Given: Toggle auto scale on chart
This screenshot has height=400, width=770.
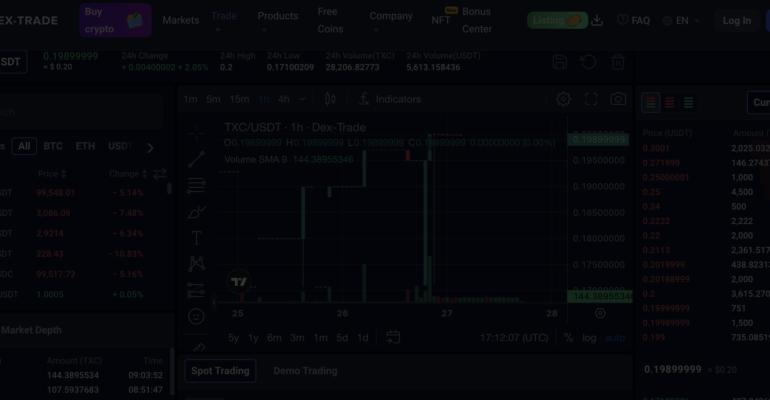Looking at the screenshot, I should [615, 338].
